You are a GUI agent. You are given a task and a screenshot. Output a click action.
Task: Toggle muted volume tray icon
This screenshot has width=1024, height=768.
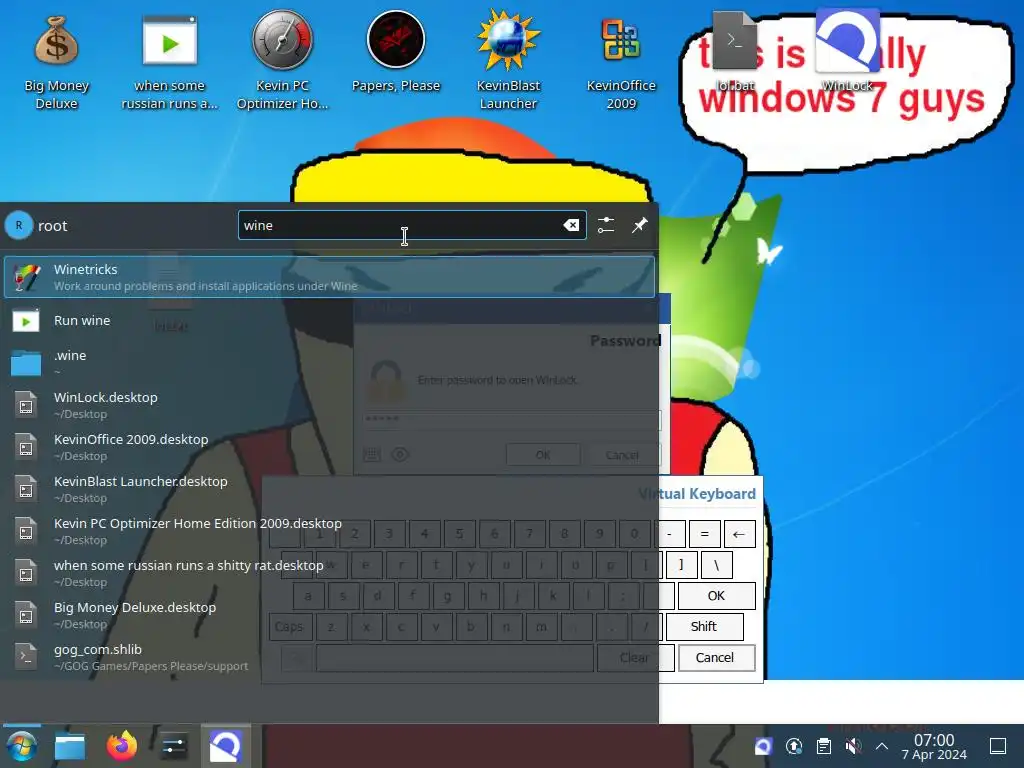click(854, 746)
